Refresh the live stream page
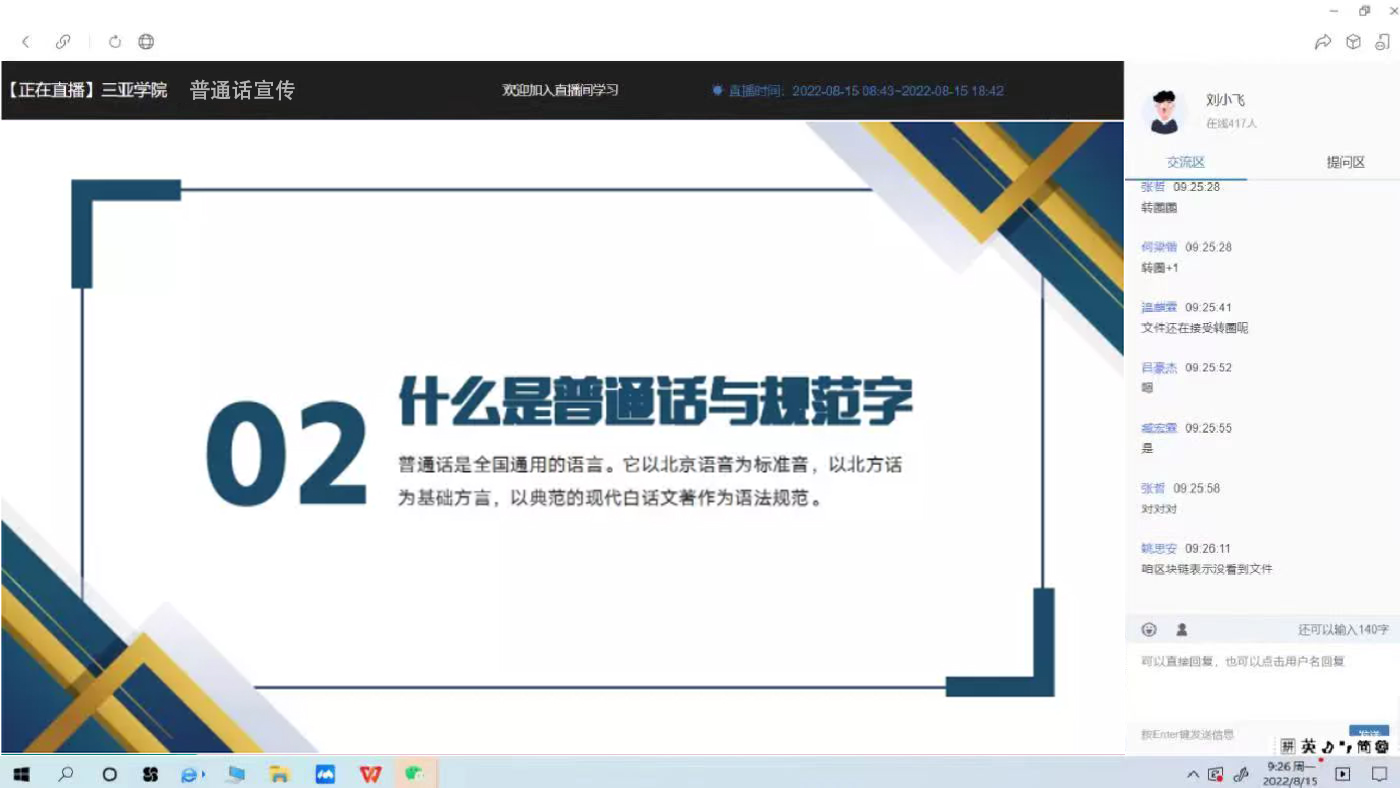The image size is (1400, 788). [x=114, y=41]
